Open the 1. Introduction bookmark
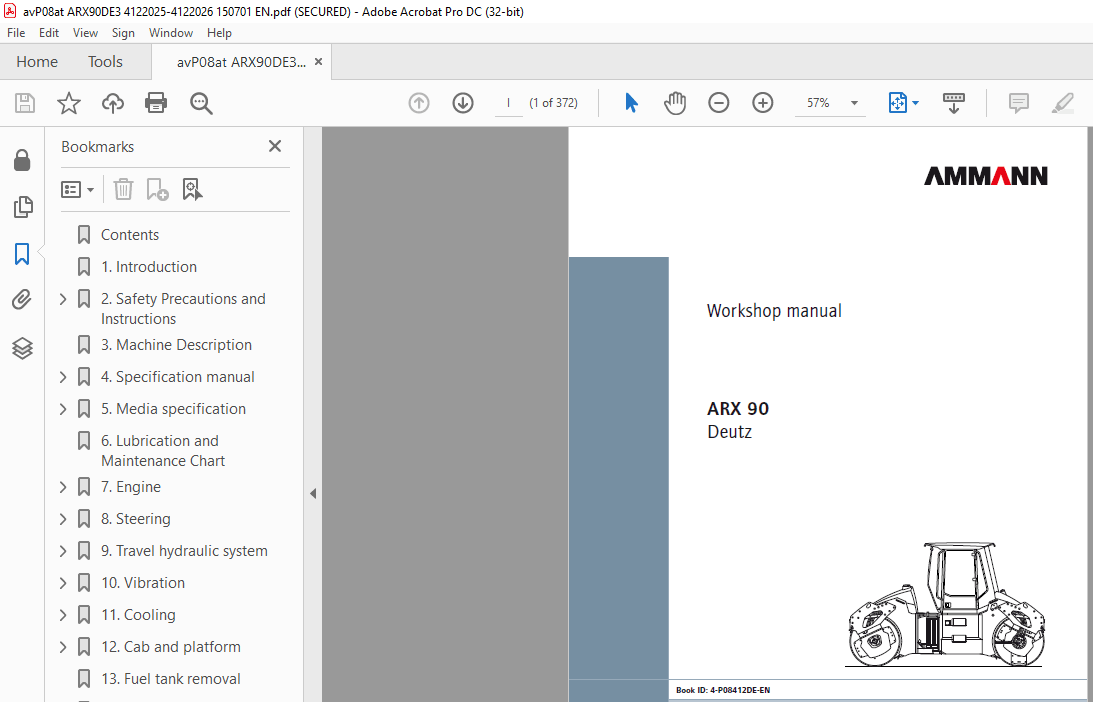This screenshot has width=1093, height=702. coord(148,267)
